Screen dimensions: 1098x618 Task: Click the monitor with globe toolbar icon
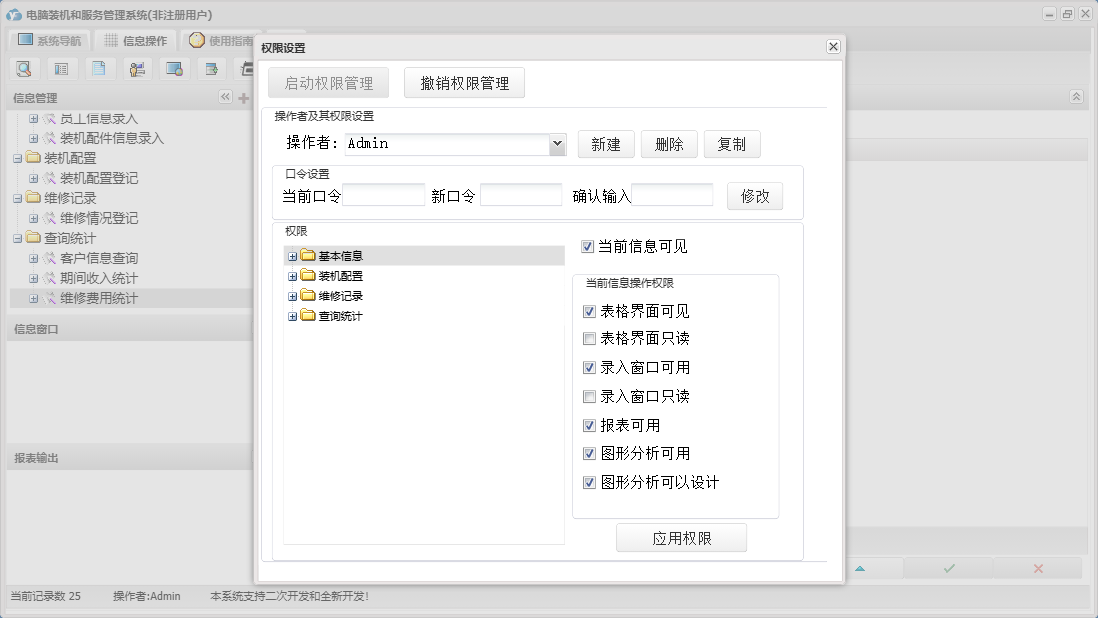click(174, 69)
